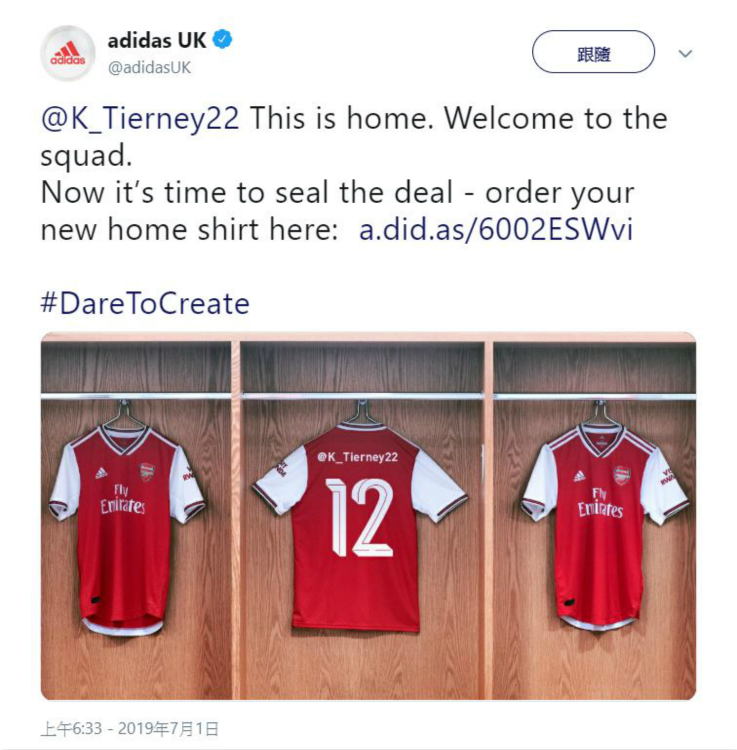Click the Arsenal crest on the right shirt
The height and width of the screenshot is (750, 737).
click(622, 475)
